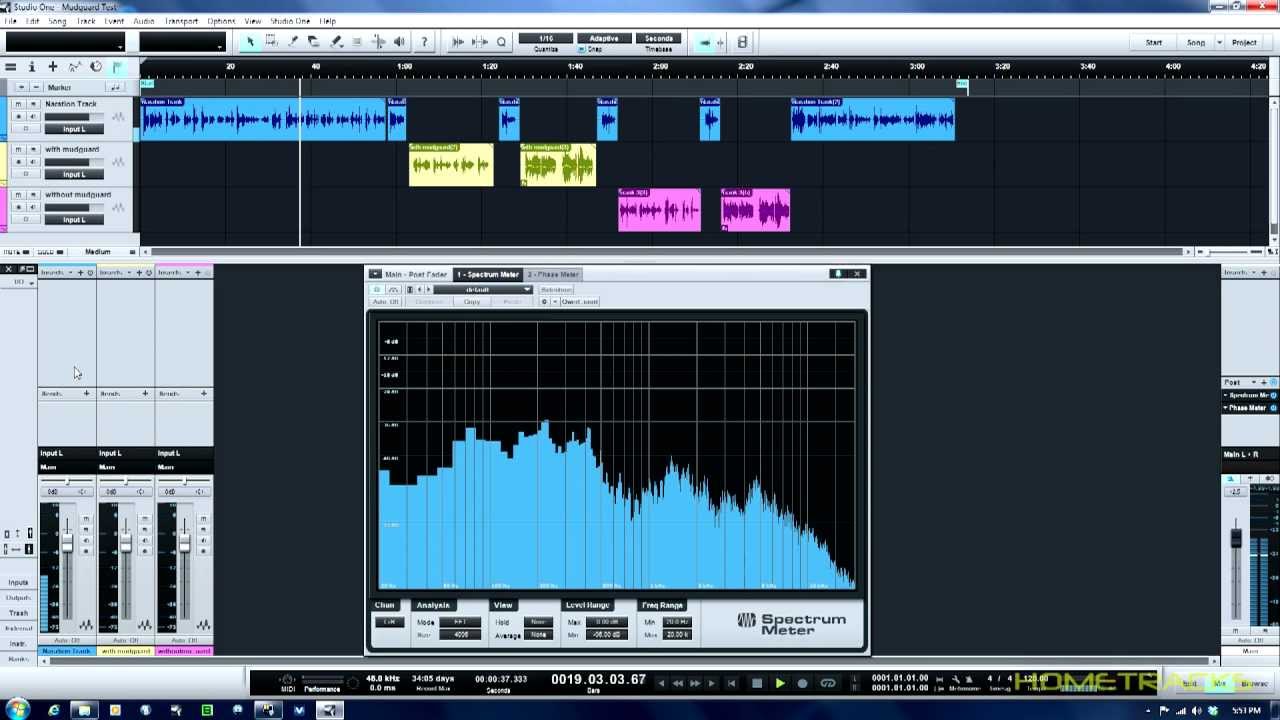Record-arm the without mudguard track
This screenshot has height=720, width=1280.
point(18,207)
